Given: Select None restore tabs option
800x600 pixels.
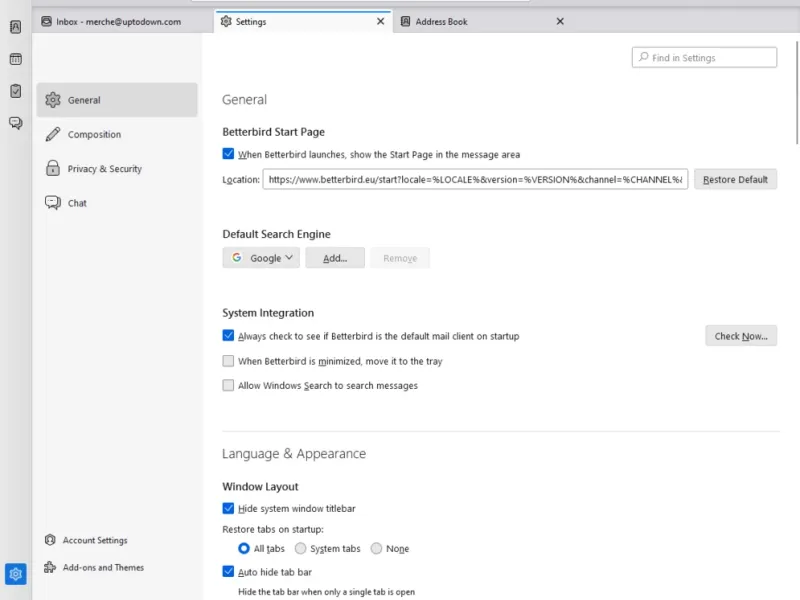Looking at the screenshot, I should 376,548.
